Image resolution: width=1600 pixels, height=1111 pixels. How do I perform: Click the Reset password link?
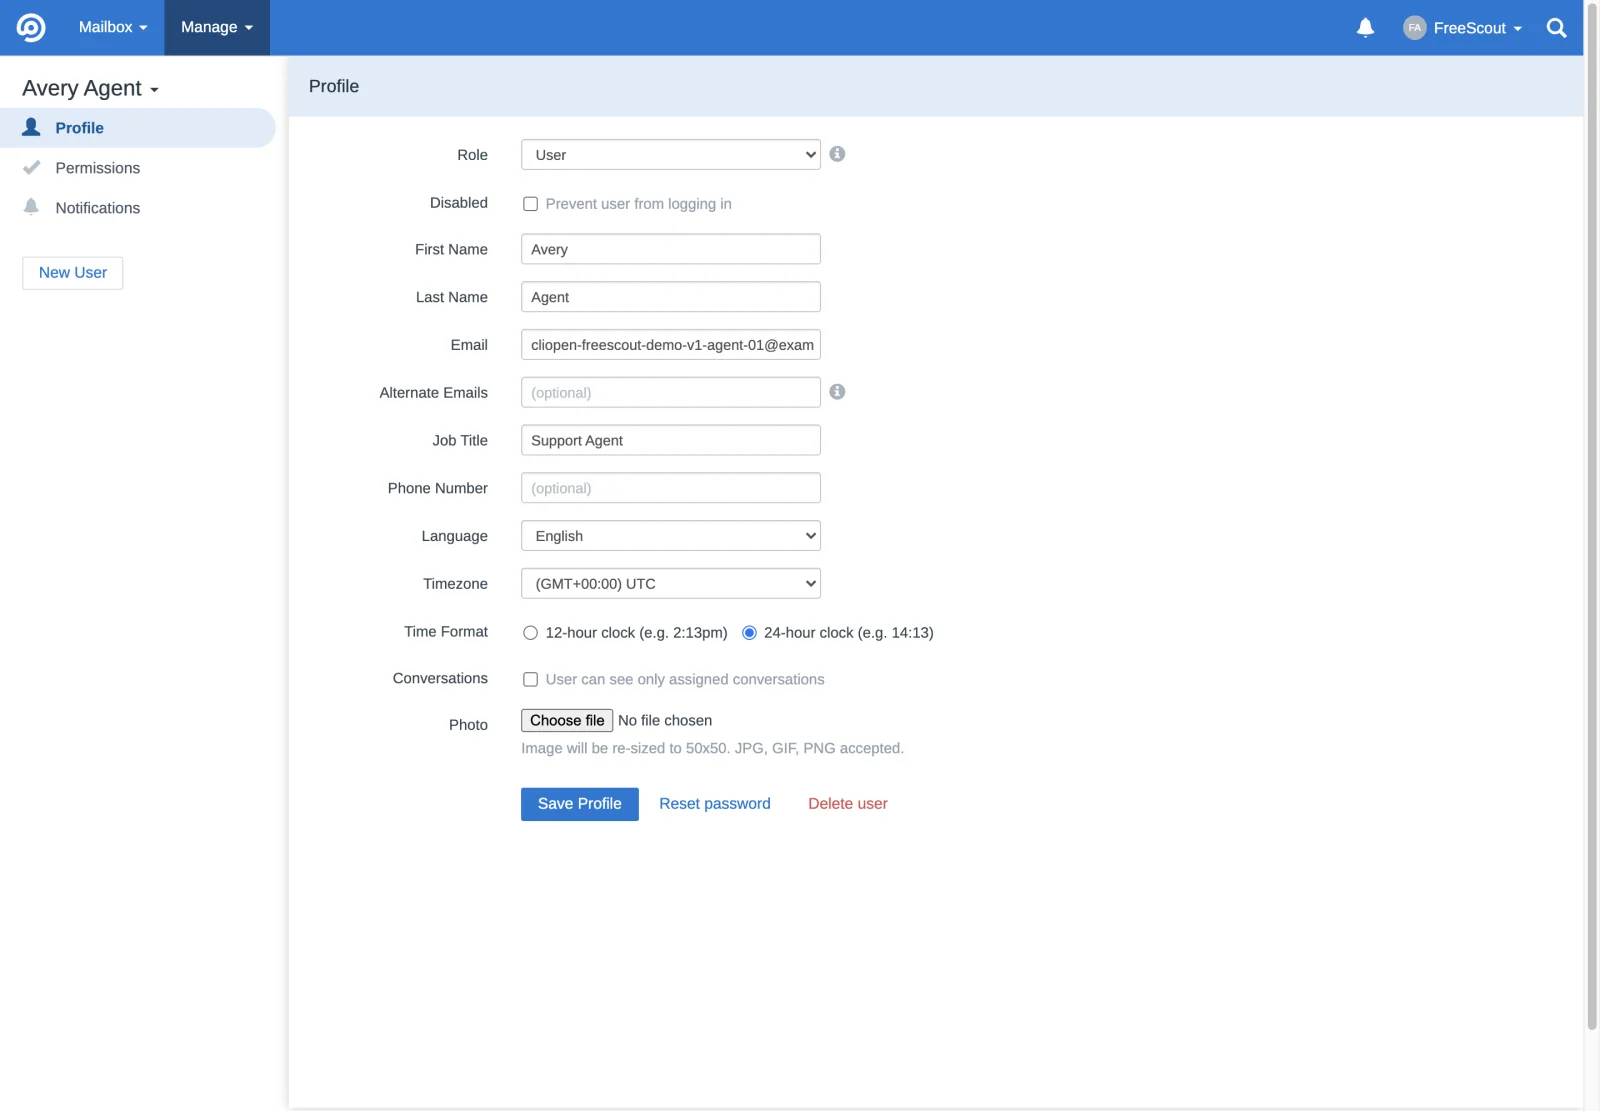point(715,804)
